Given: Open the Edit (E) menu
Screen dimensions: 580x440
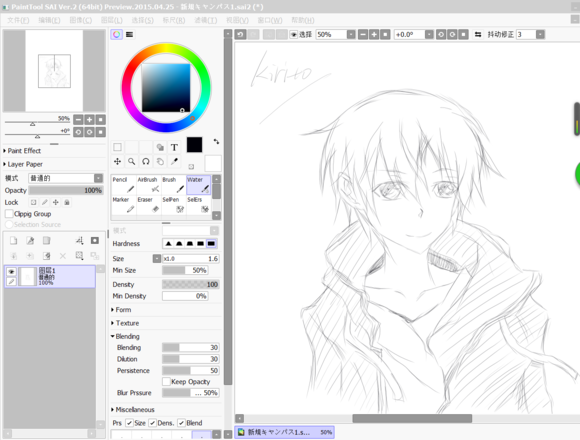Looking at the screenshot, I should pos(49,20).
